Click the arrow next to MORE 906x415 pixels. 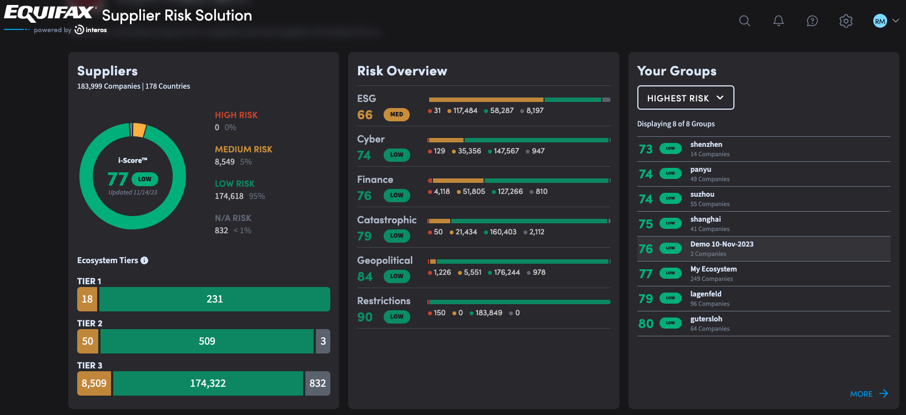884,394
